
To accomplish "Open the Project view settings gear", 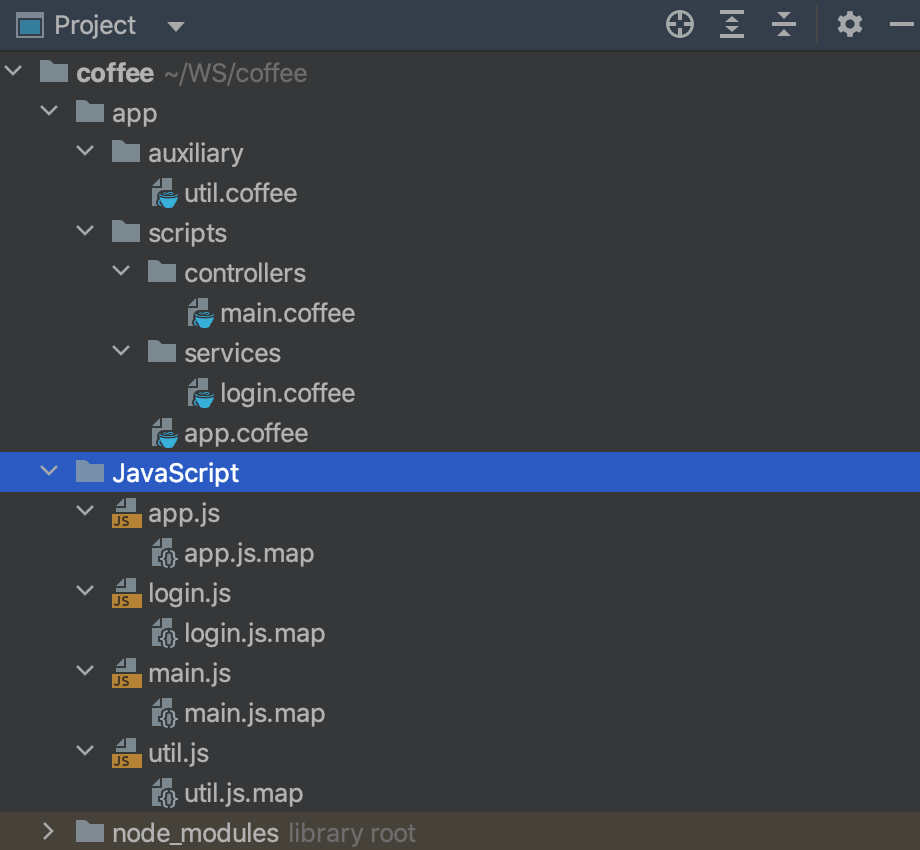I will [849, 24].
